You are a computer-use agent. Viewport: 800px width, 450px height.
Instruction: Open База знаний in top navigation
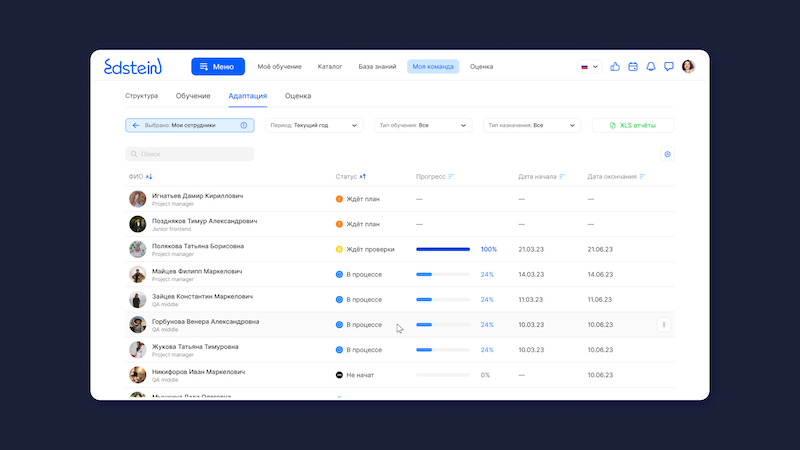[377, 66]
